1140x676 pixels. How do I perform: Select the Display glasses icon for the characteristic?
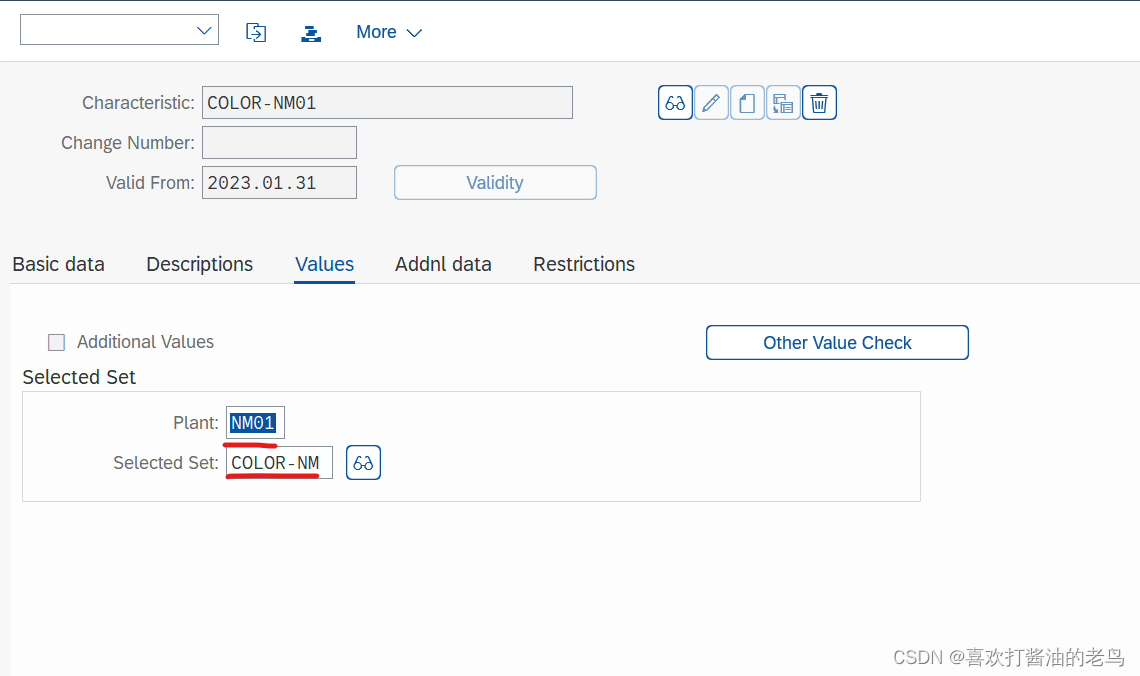(675, 102)
